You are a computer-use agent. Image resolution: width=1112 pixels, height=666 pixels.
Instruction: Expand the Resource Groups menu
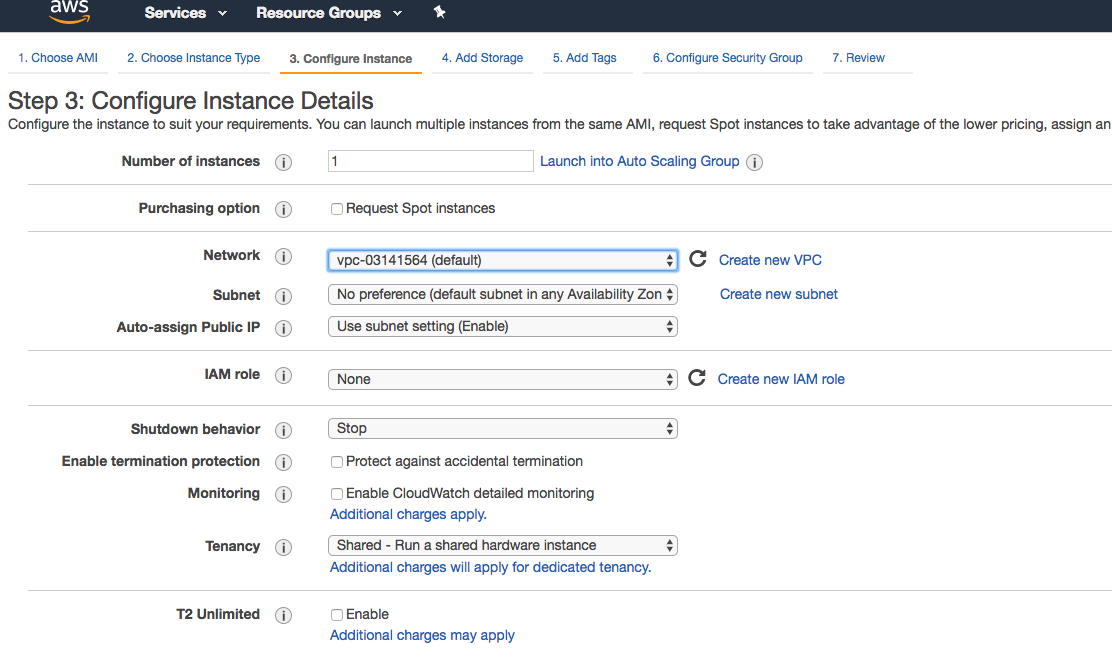pyautogui.click(x=329, y=13)
